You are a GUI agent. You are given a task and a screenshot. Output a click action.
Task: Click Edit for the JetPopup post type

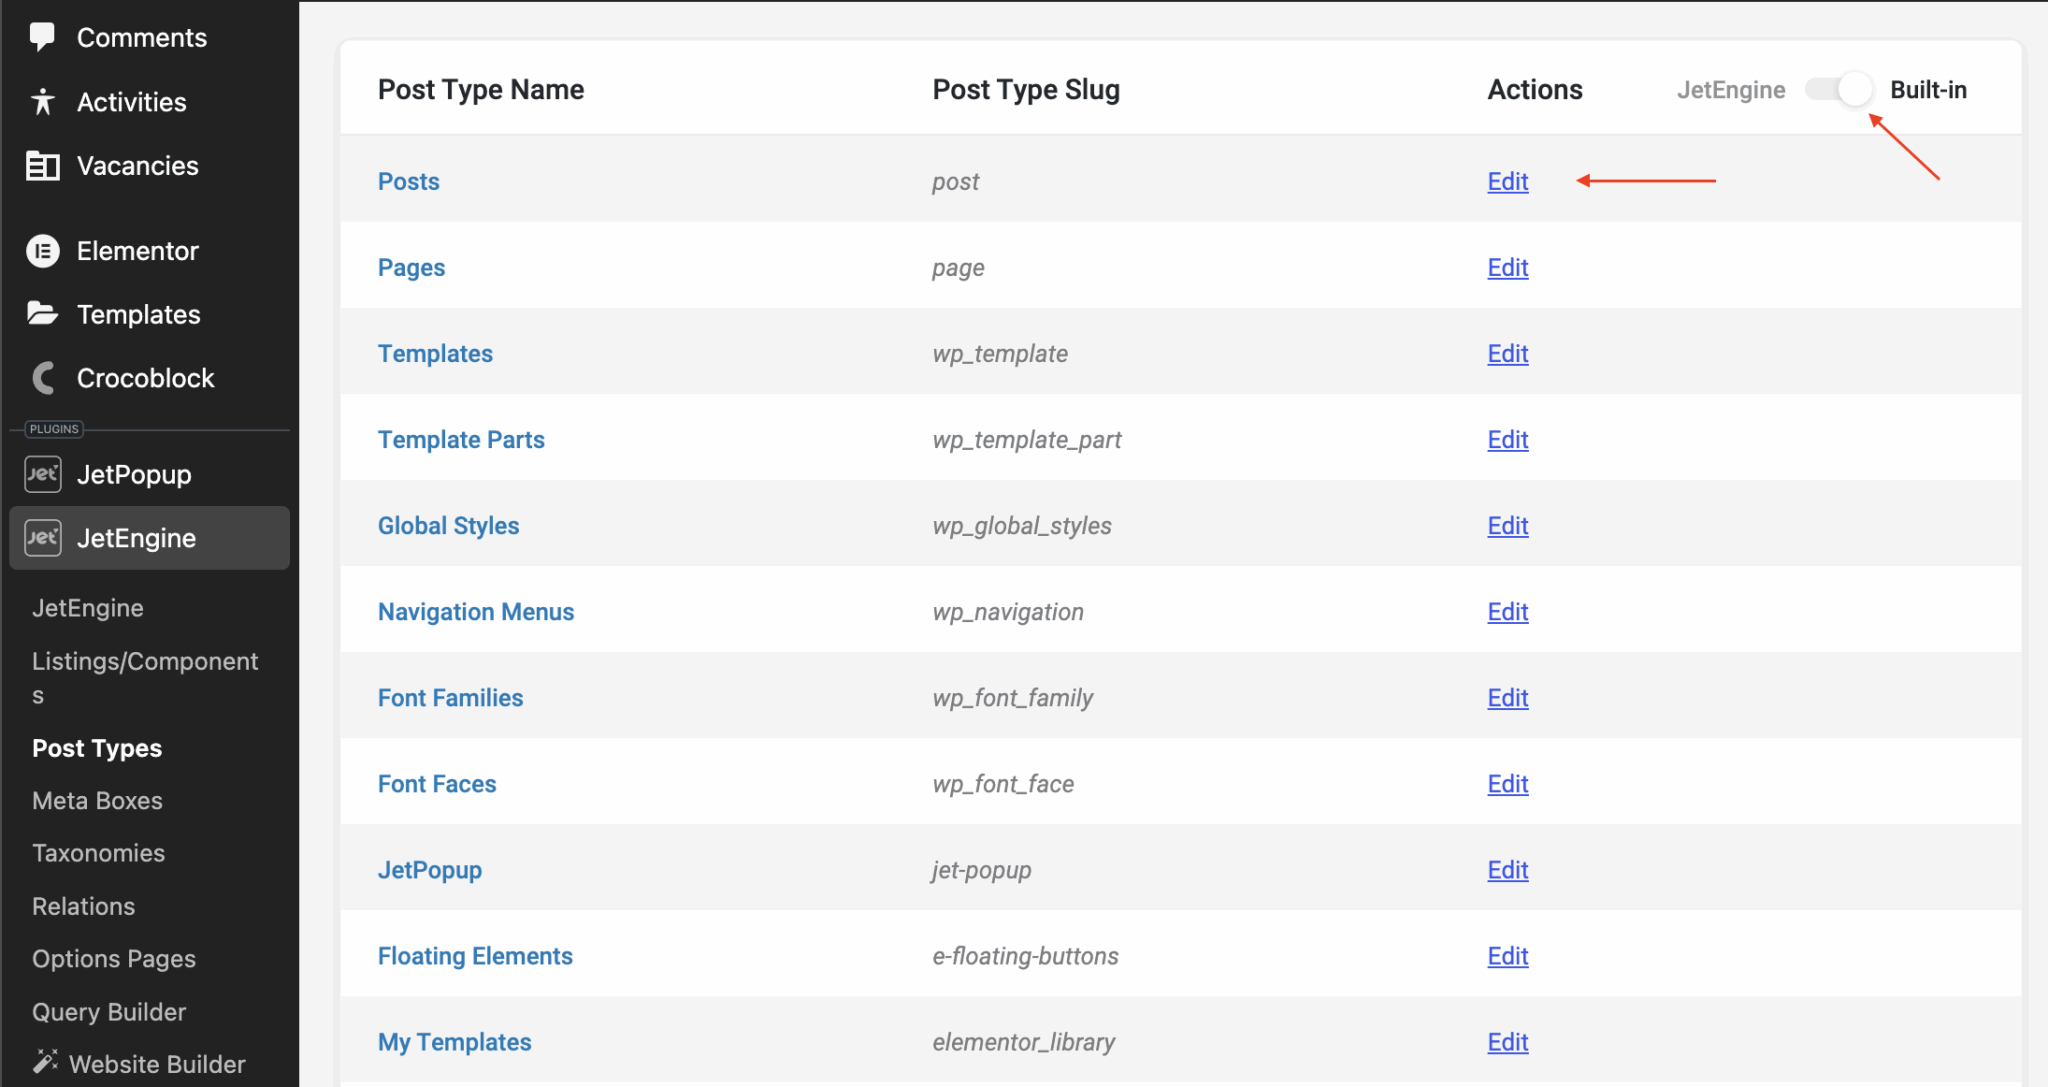click(1507, 869)
